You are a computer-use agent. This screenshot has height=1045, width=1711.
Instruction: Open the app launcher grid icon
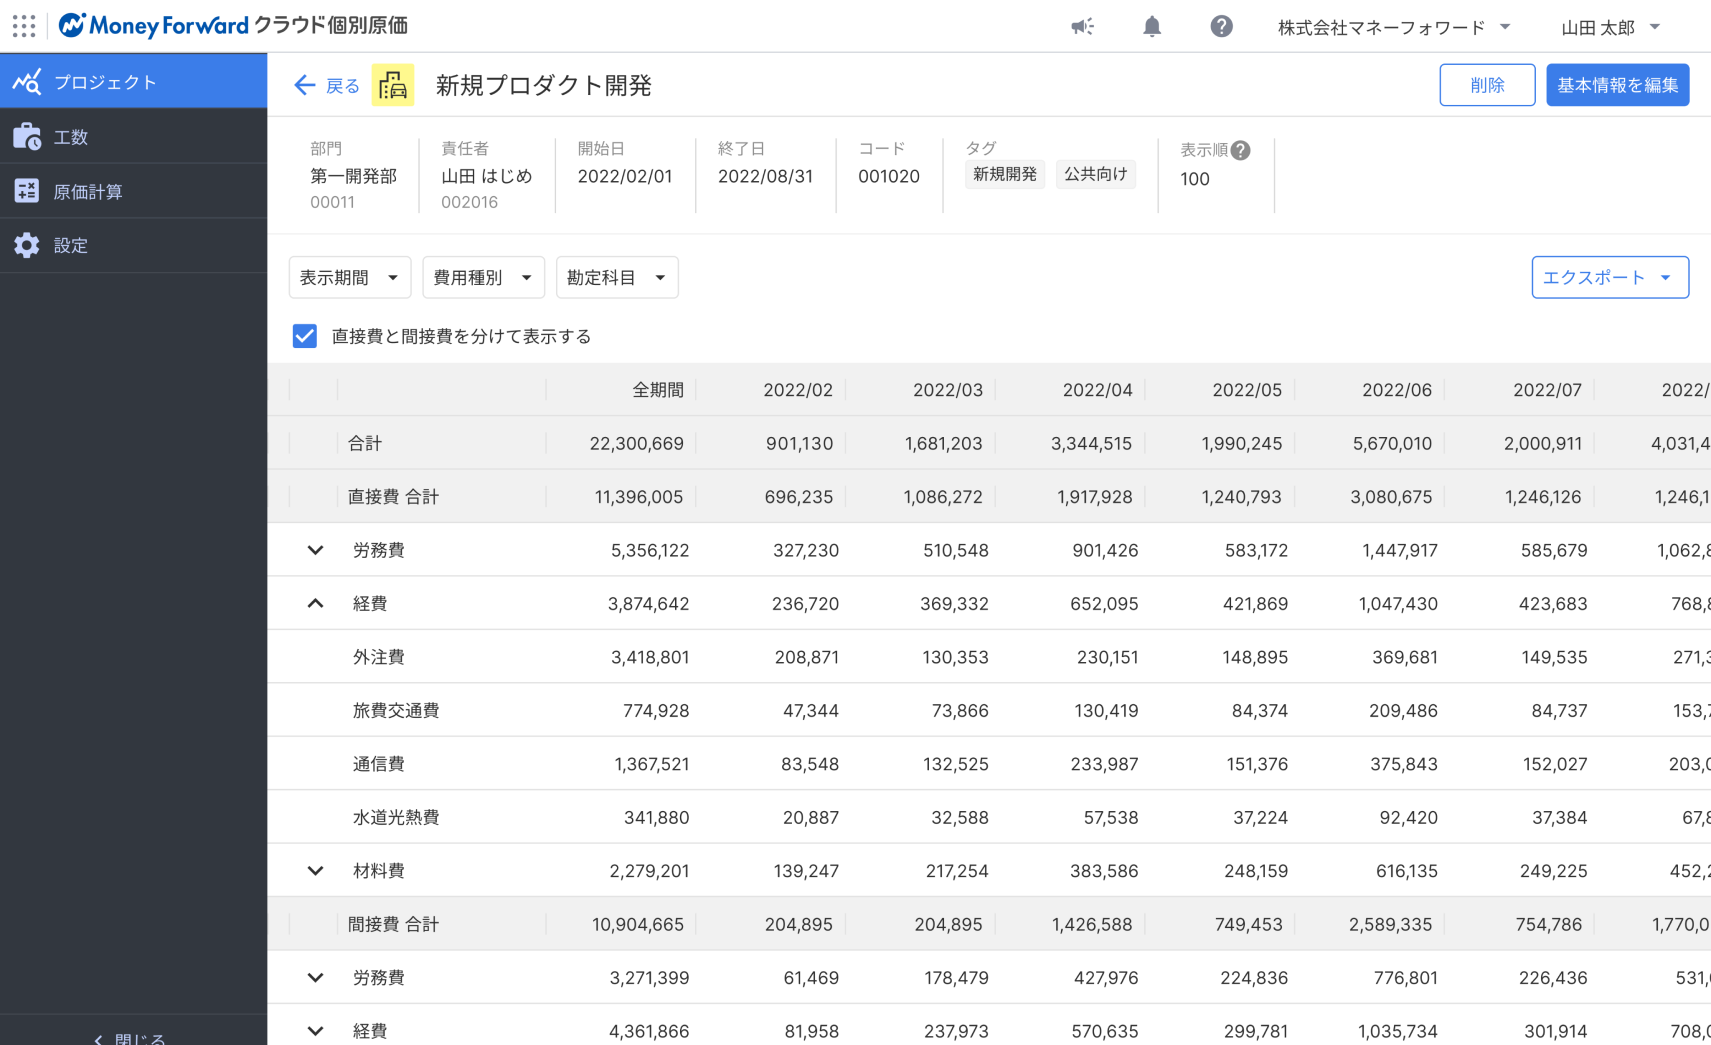pos(24,26)
